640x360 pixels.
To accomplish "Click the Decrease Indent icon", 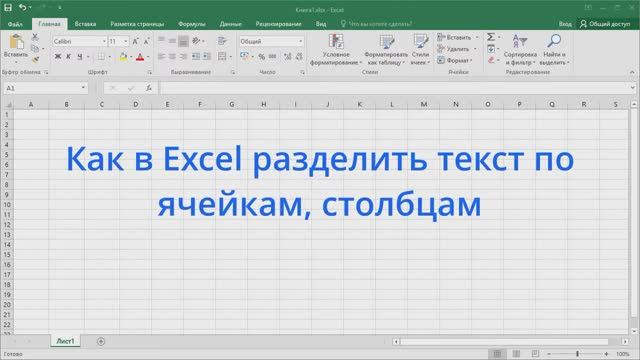I will coord(196,56).
